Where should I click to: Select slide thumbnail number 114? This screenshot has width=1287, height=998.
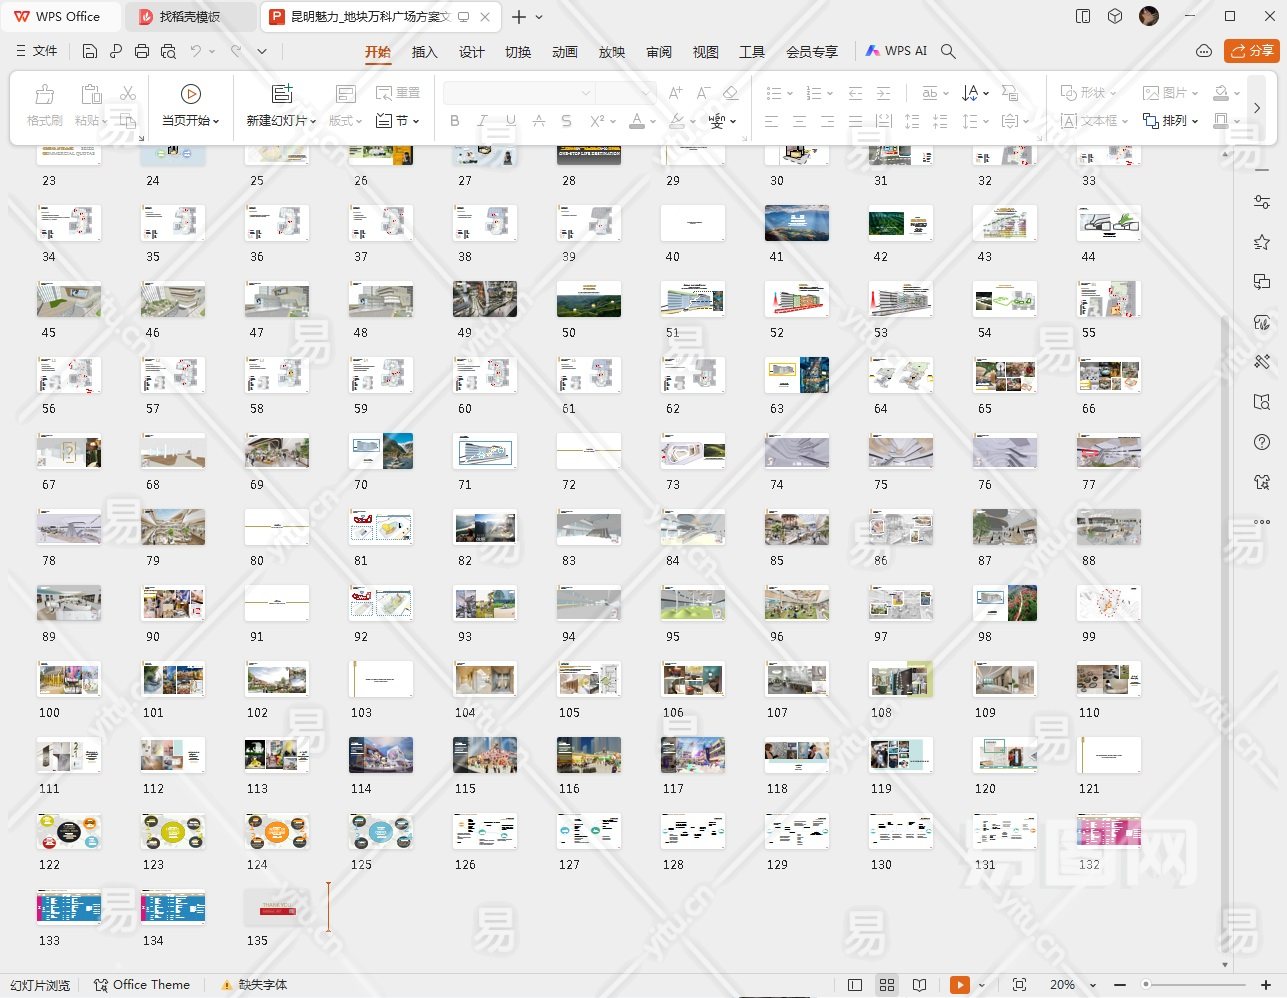coord(381,755)
